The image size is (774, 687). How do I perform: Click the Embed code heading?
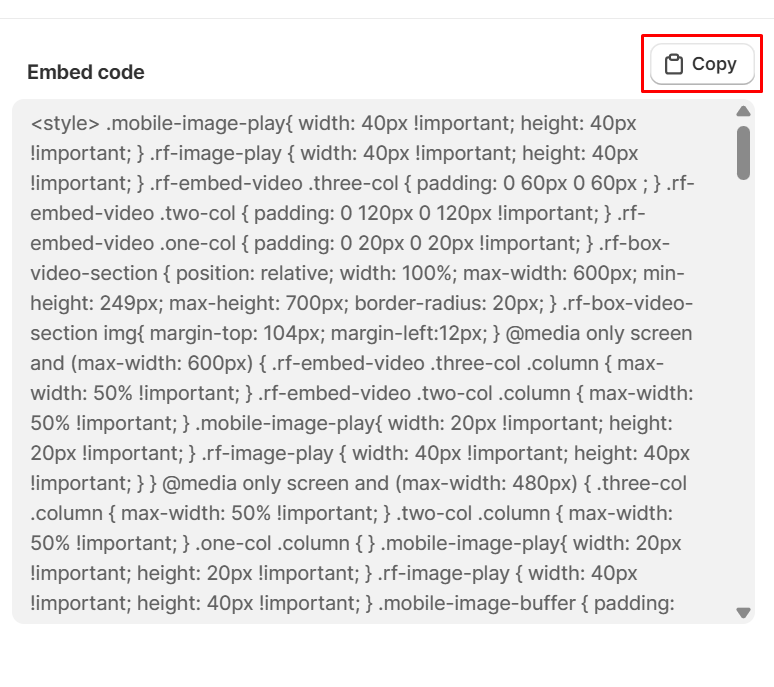point(86,72)
